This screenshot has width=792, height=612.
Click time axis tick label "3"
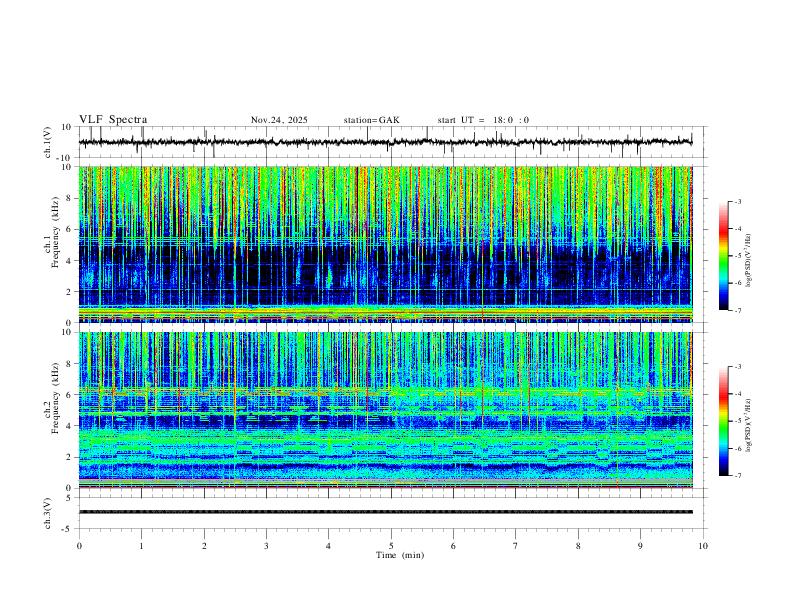266,546
